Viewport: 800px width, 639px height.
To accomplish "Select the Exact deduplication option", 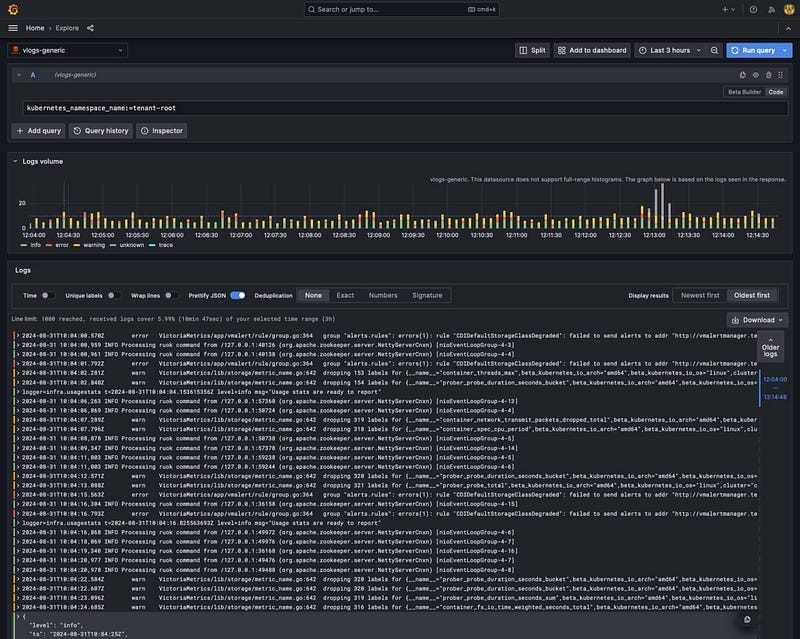I will (345, 295).
